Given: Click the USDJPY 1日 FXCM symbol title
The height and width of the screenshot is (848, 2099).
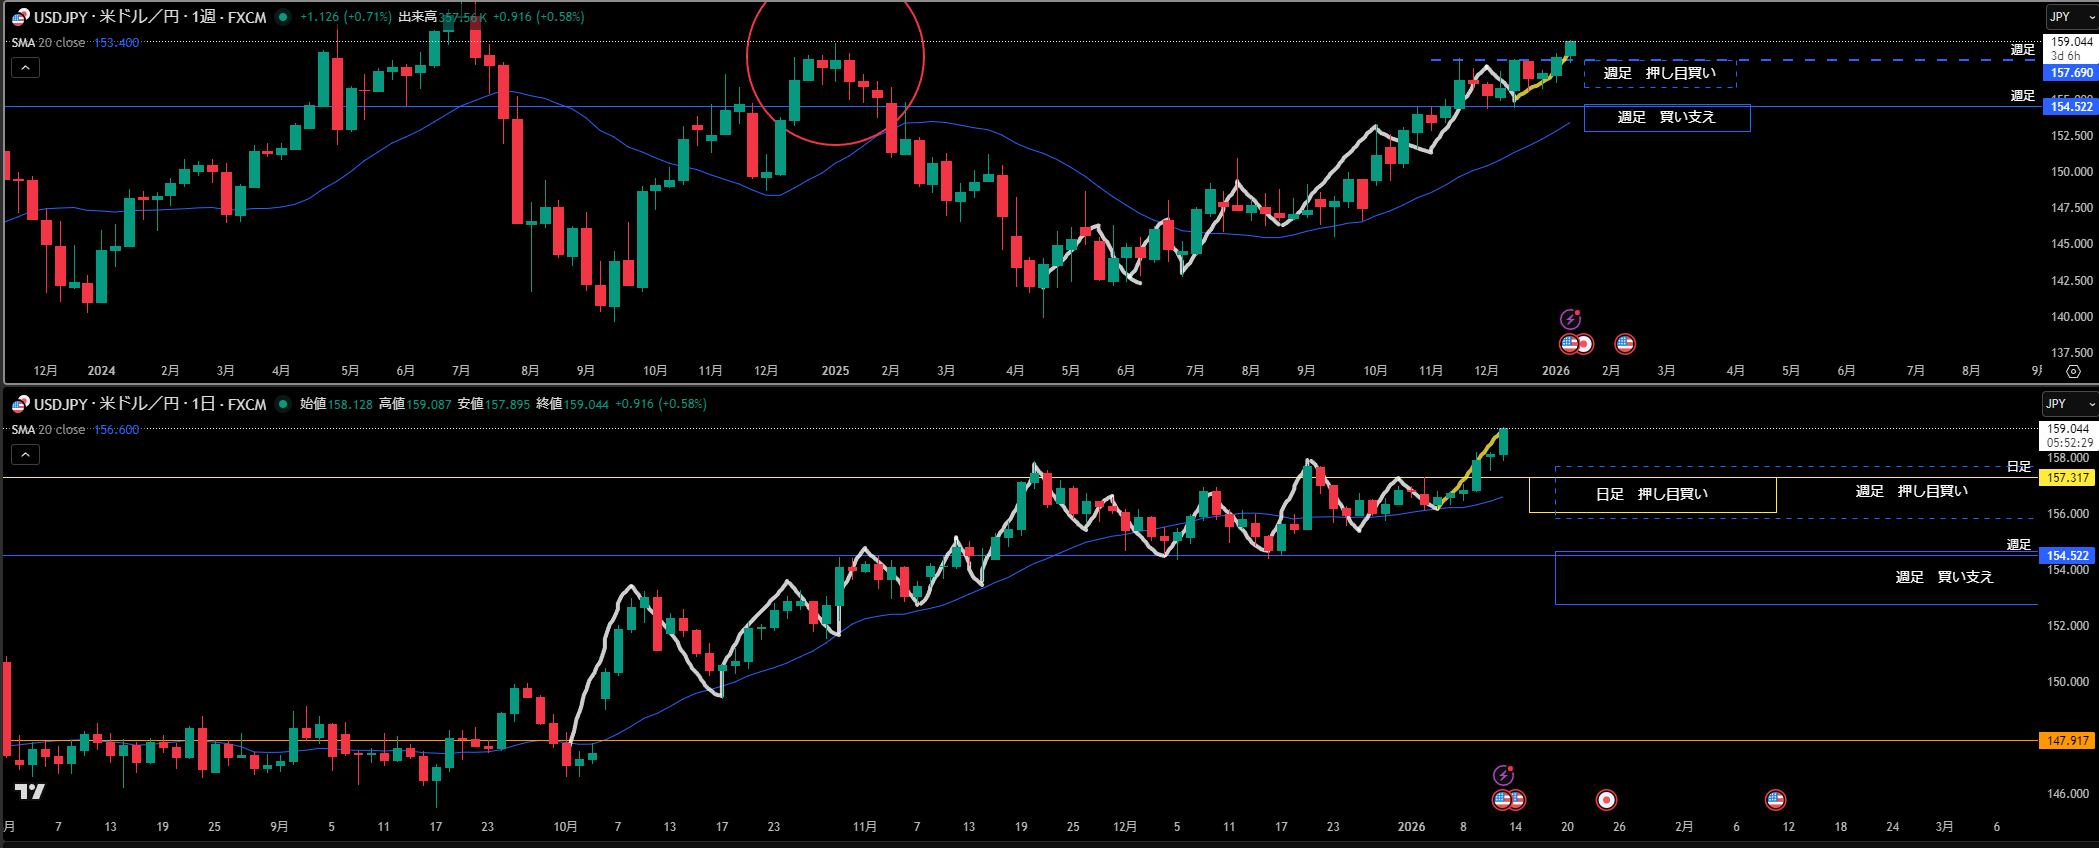Looking at the screenshot, I should click(150, 404).
